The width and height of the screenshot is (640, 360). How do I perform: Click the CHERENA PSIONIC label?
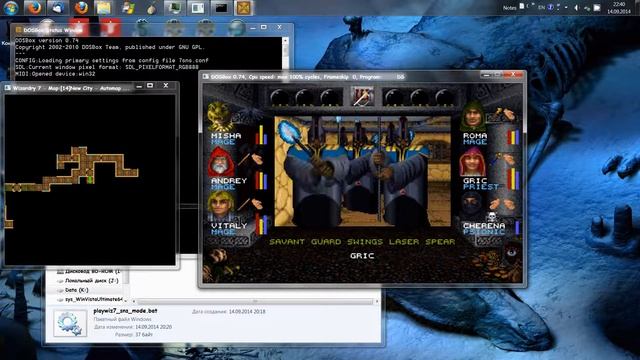pyautogui.click(x=484, y=228)
